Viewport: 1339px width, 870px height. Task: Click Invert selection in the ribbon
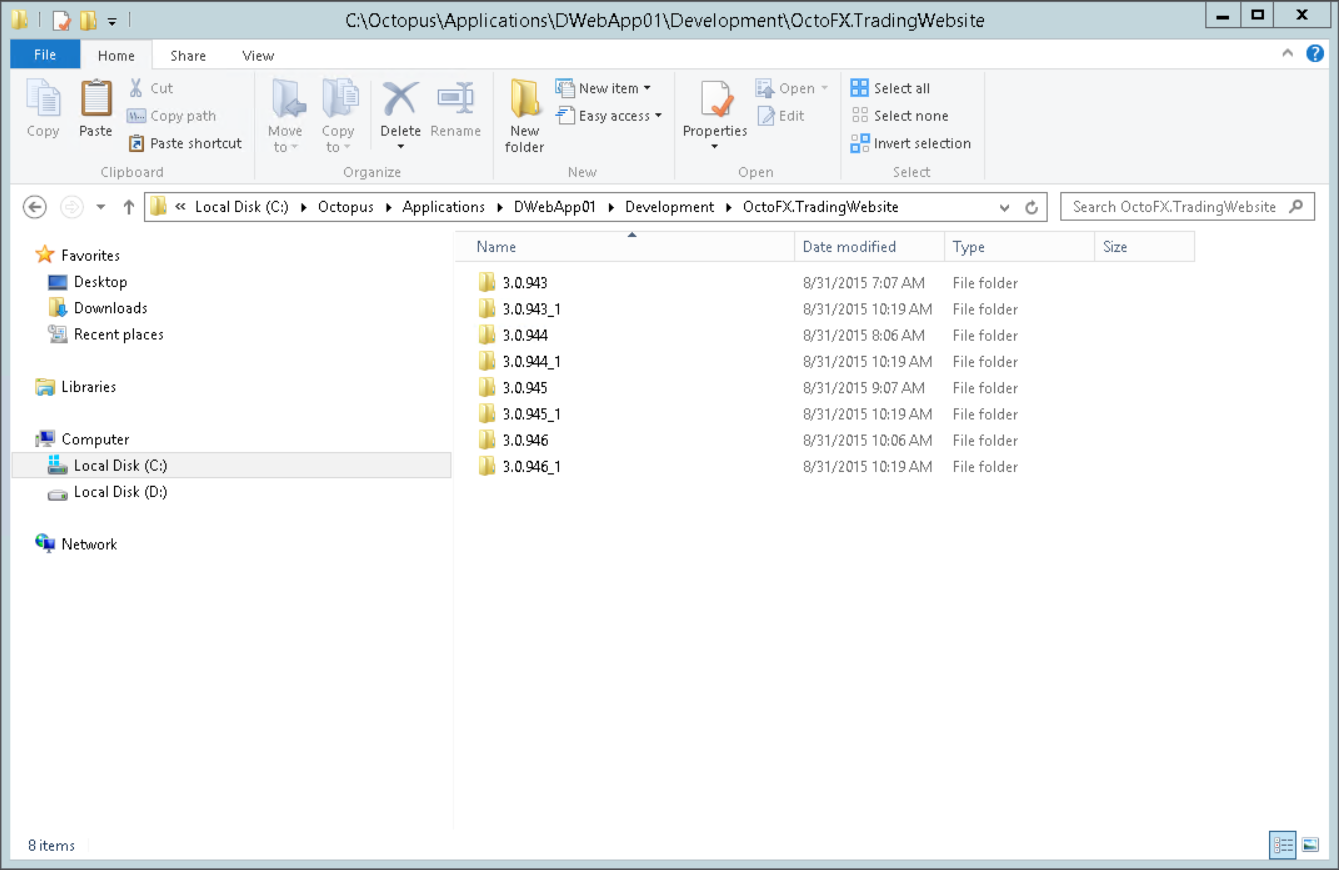coord(911,144)
